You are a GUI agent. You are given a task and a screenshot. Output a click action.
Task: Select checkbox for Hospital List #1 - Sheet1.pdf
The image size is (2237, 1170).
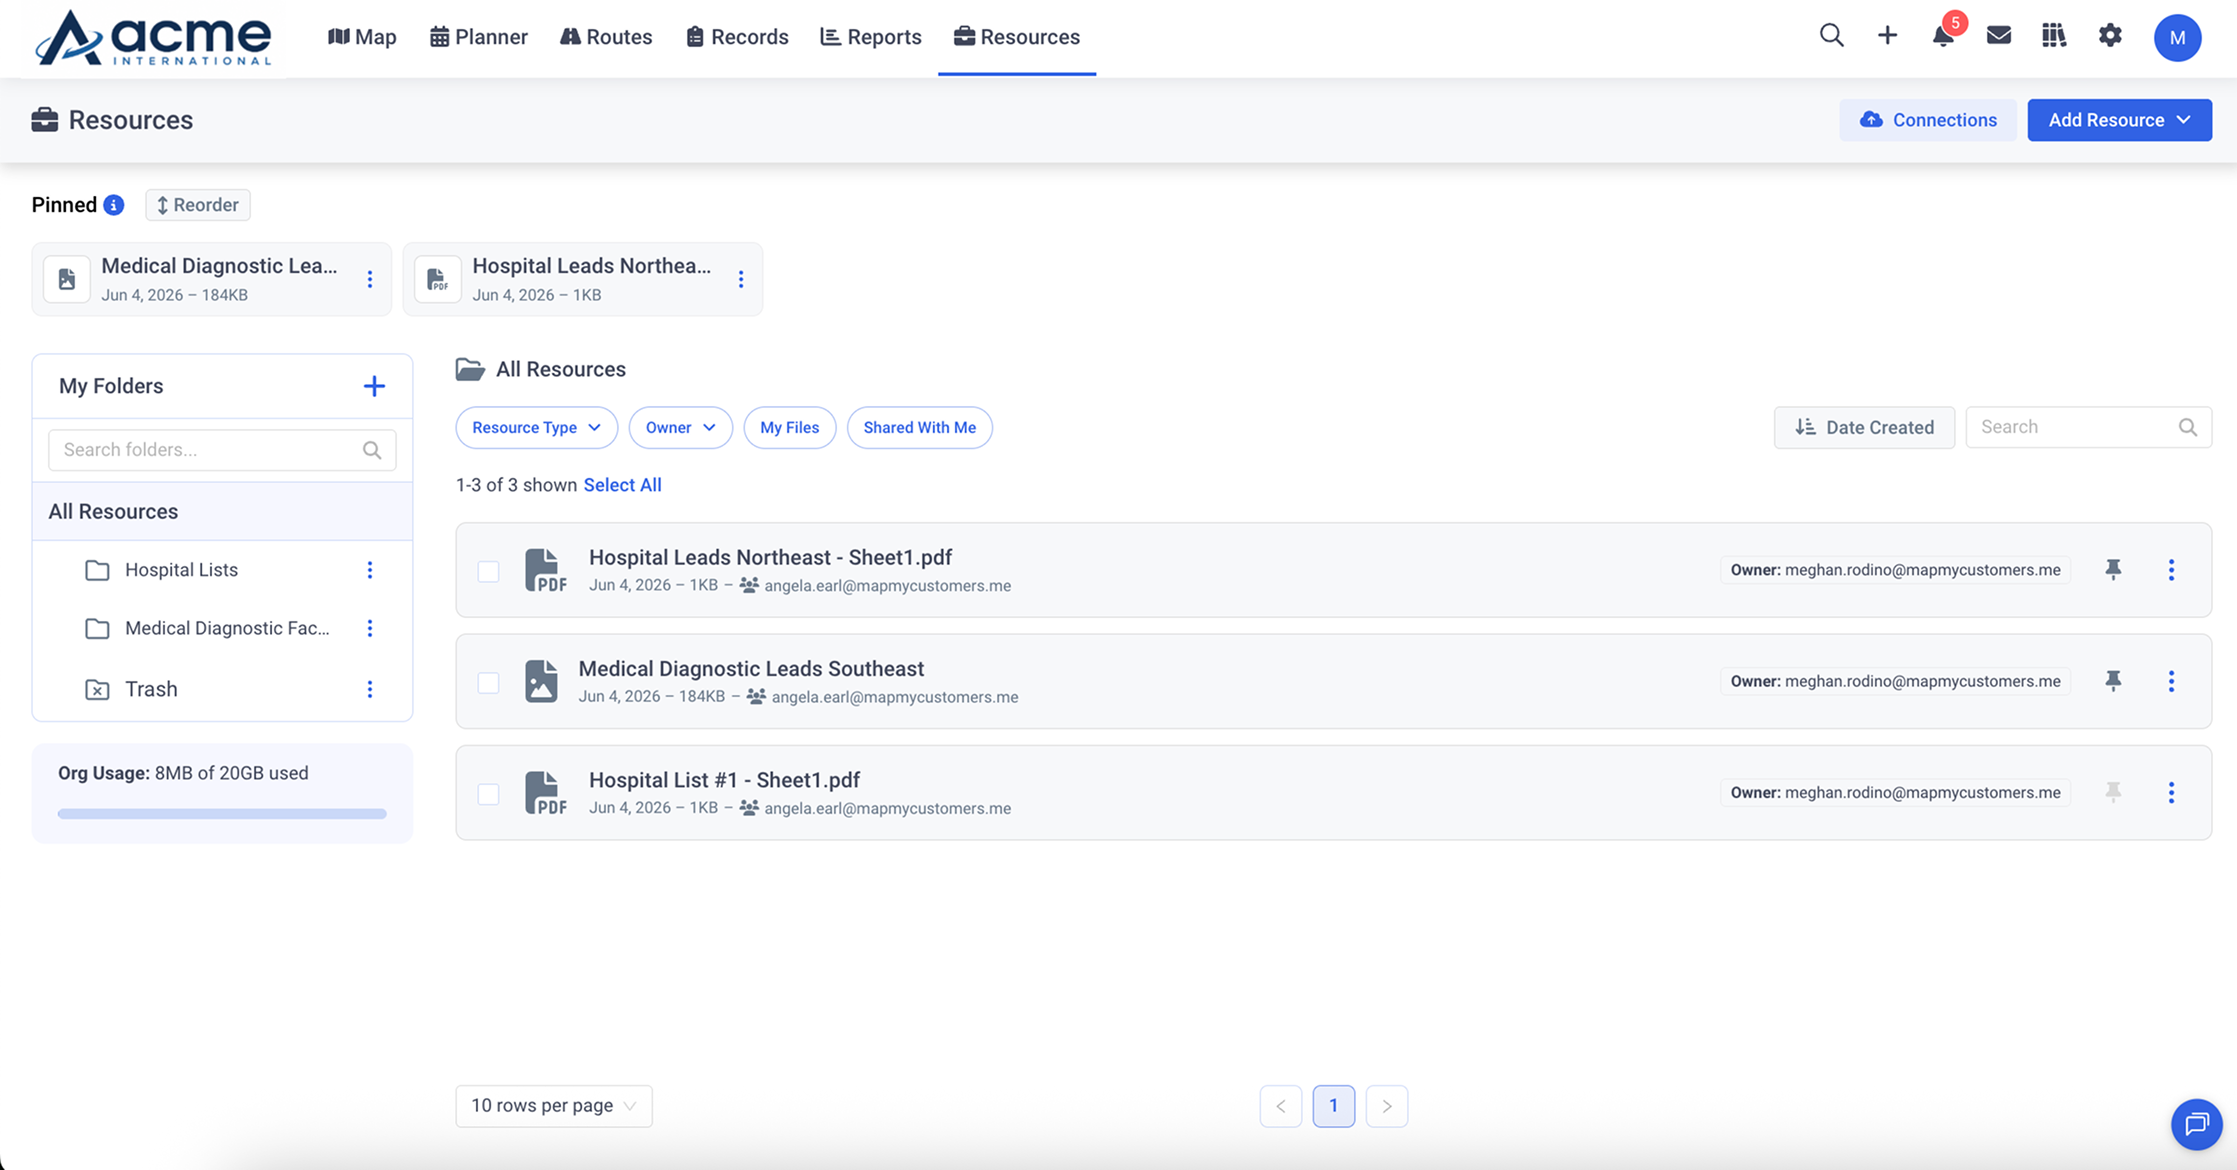pyautogui.click(x=488, y=794)
